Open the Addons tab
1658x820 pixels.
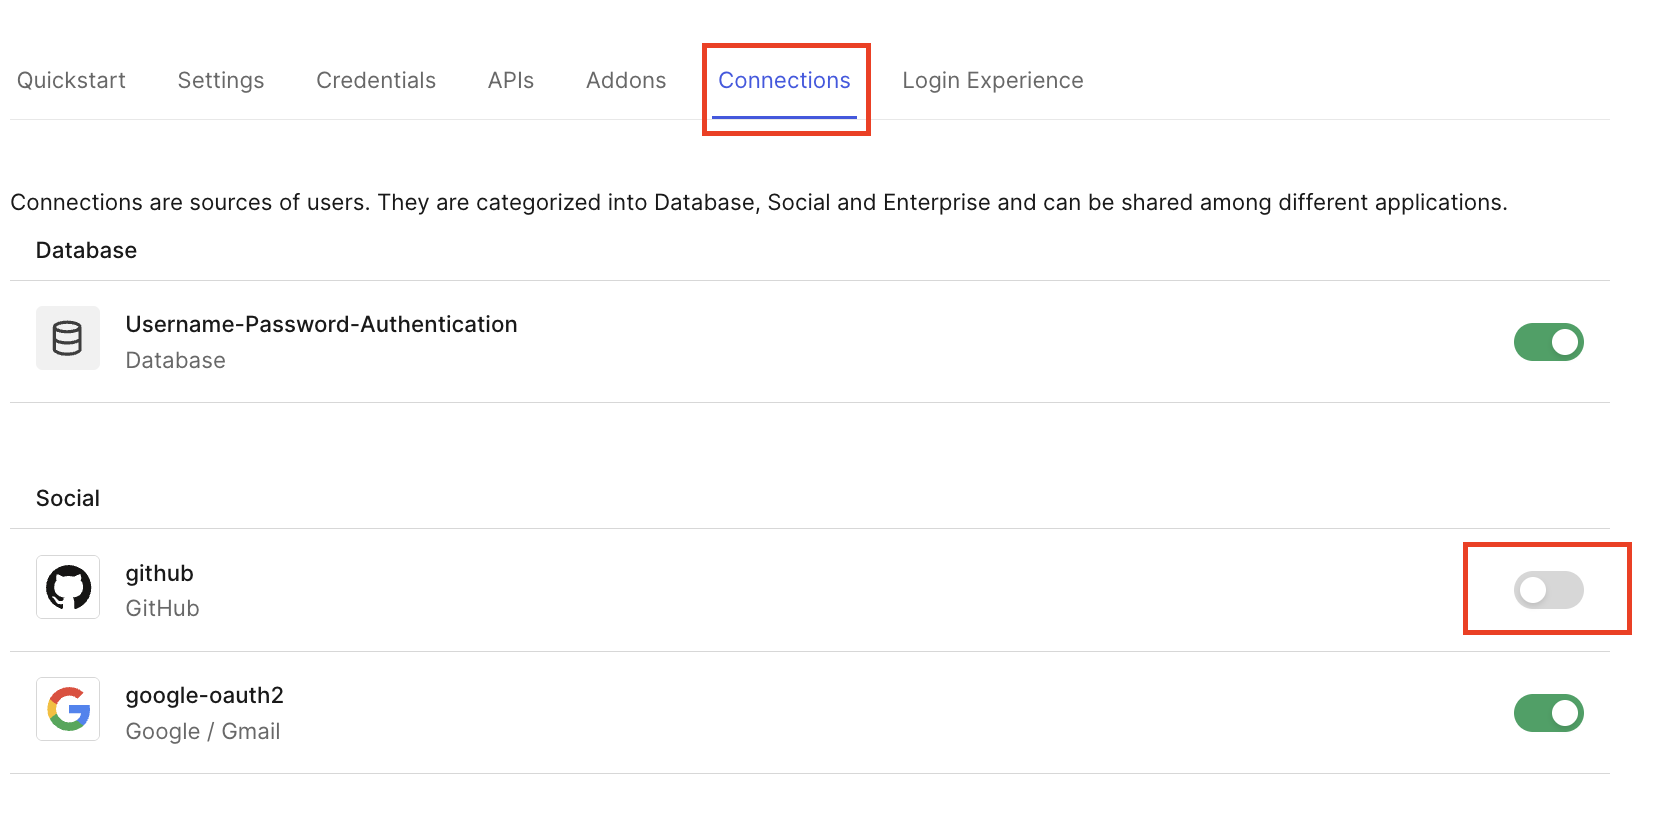[x=626, y=80]
